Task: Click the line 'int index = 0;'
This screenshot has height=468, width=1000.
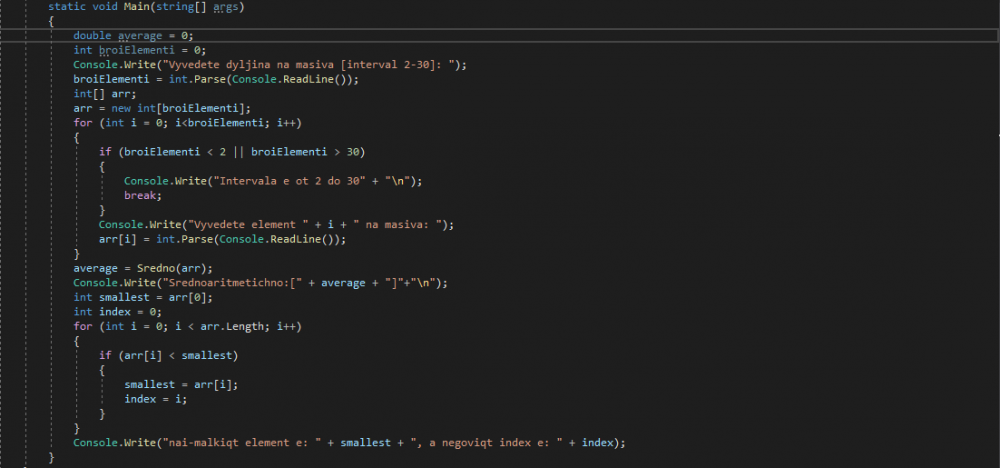Action: point(117,312)
